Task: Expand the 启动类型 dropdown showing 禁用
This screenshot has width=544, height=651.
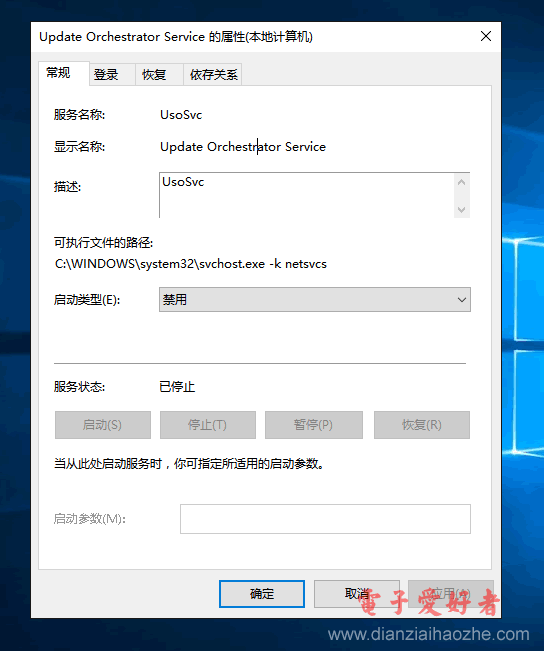Action: pos(315,299)
